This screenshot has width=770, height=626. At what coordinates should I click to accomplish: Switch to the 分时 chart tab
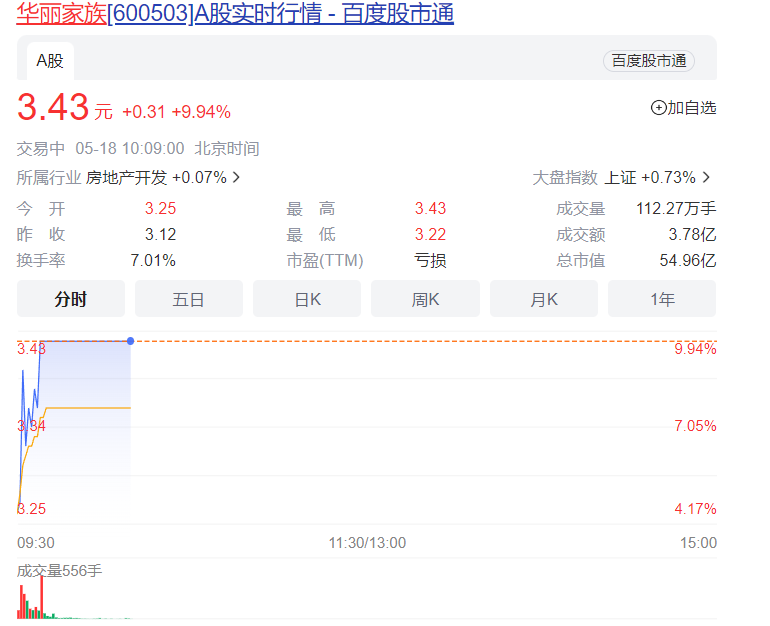[71, 299]
